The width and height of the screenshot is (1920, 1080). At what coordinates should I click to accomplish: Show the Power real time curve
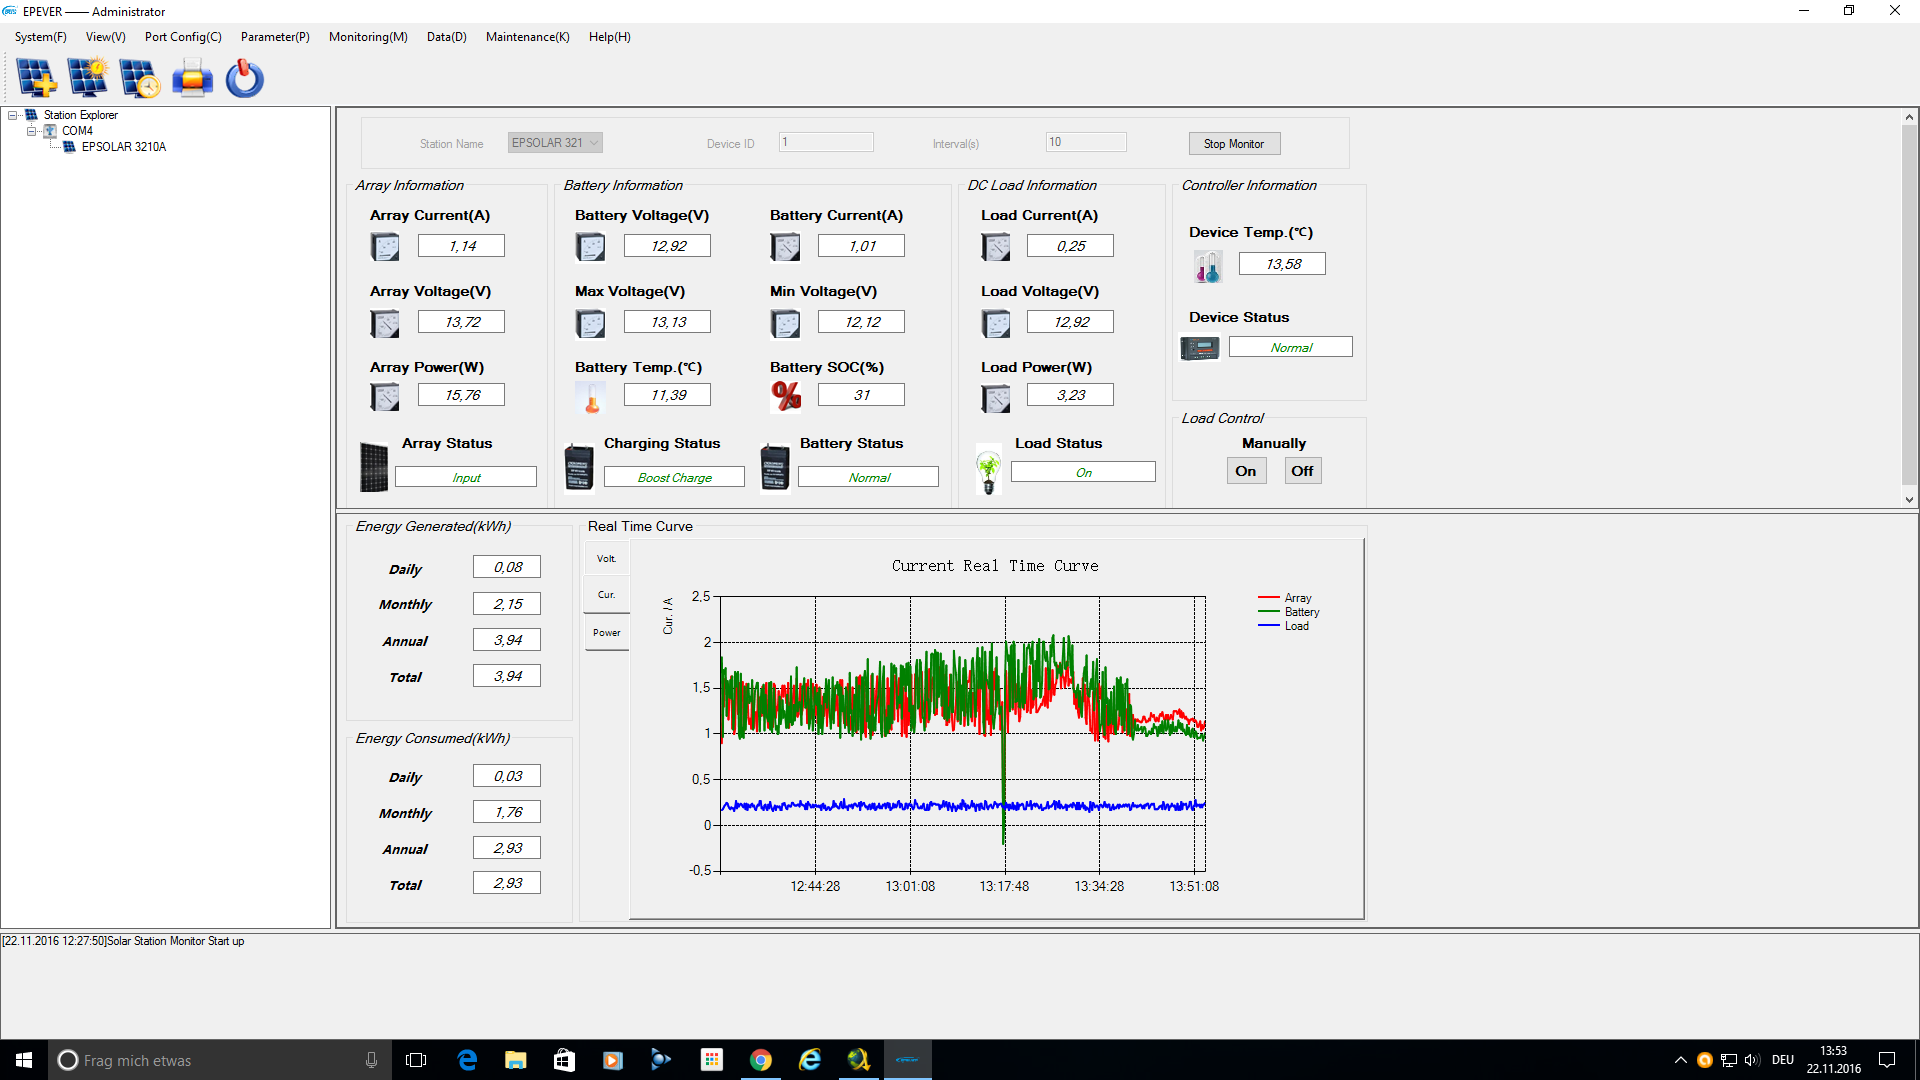point(606,633)
